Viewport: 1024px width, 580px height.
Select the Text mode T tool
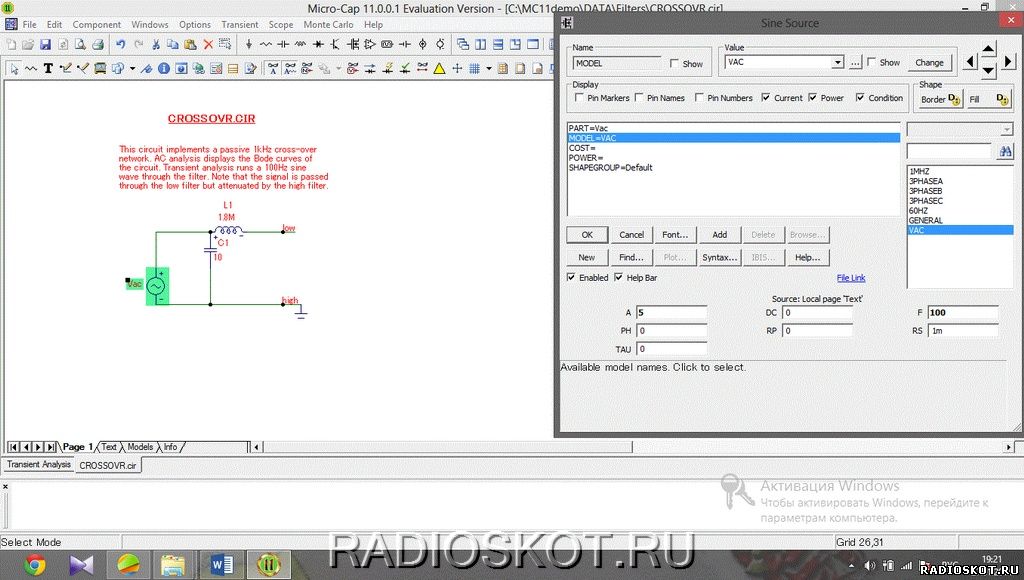pos(48,68)
